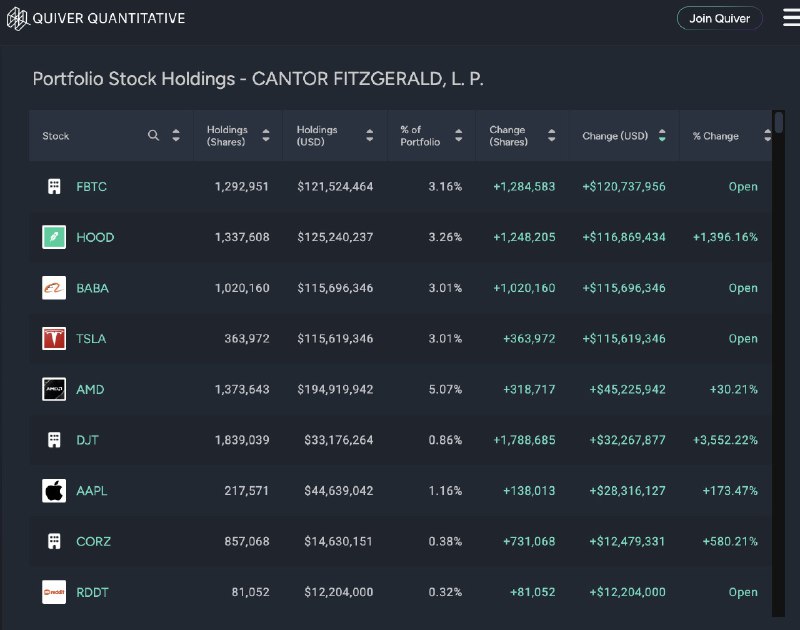The height and width of the screenshot is (630, 800).
Task: Click the AMD logo icon
Action: (x=54, y=389)
